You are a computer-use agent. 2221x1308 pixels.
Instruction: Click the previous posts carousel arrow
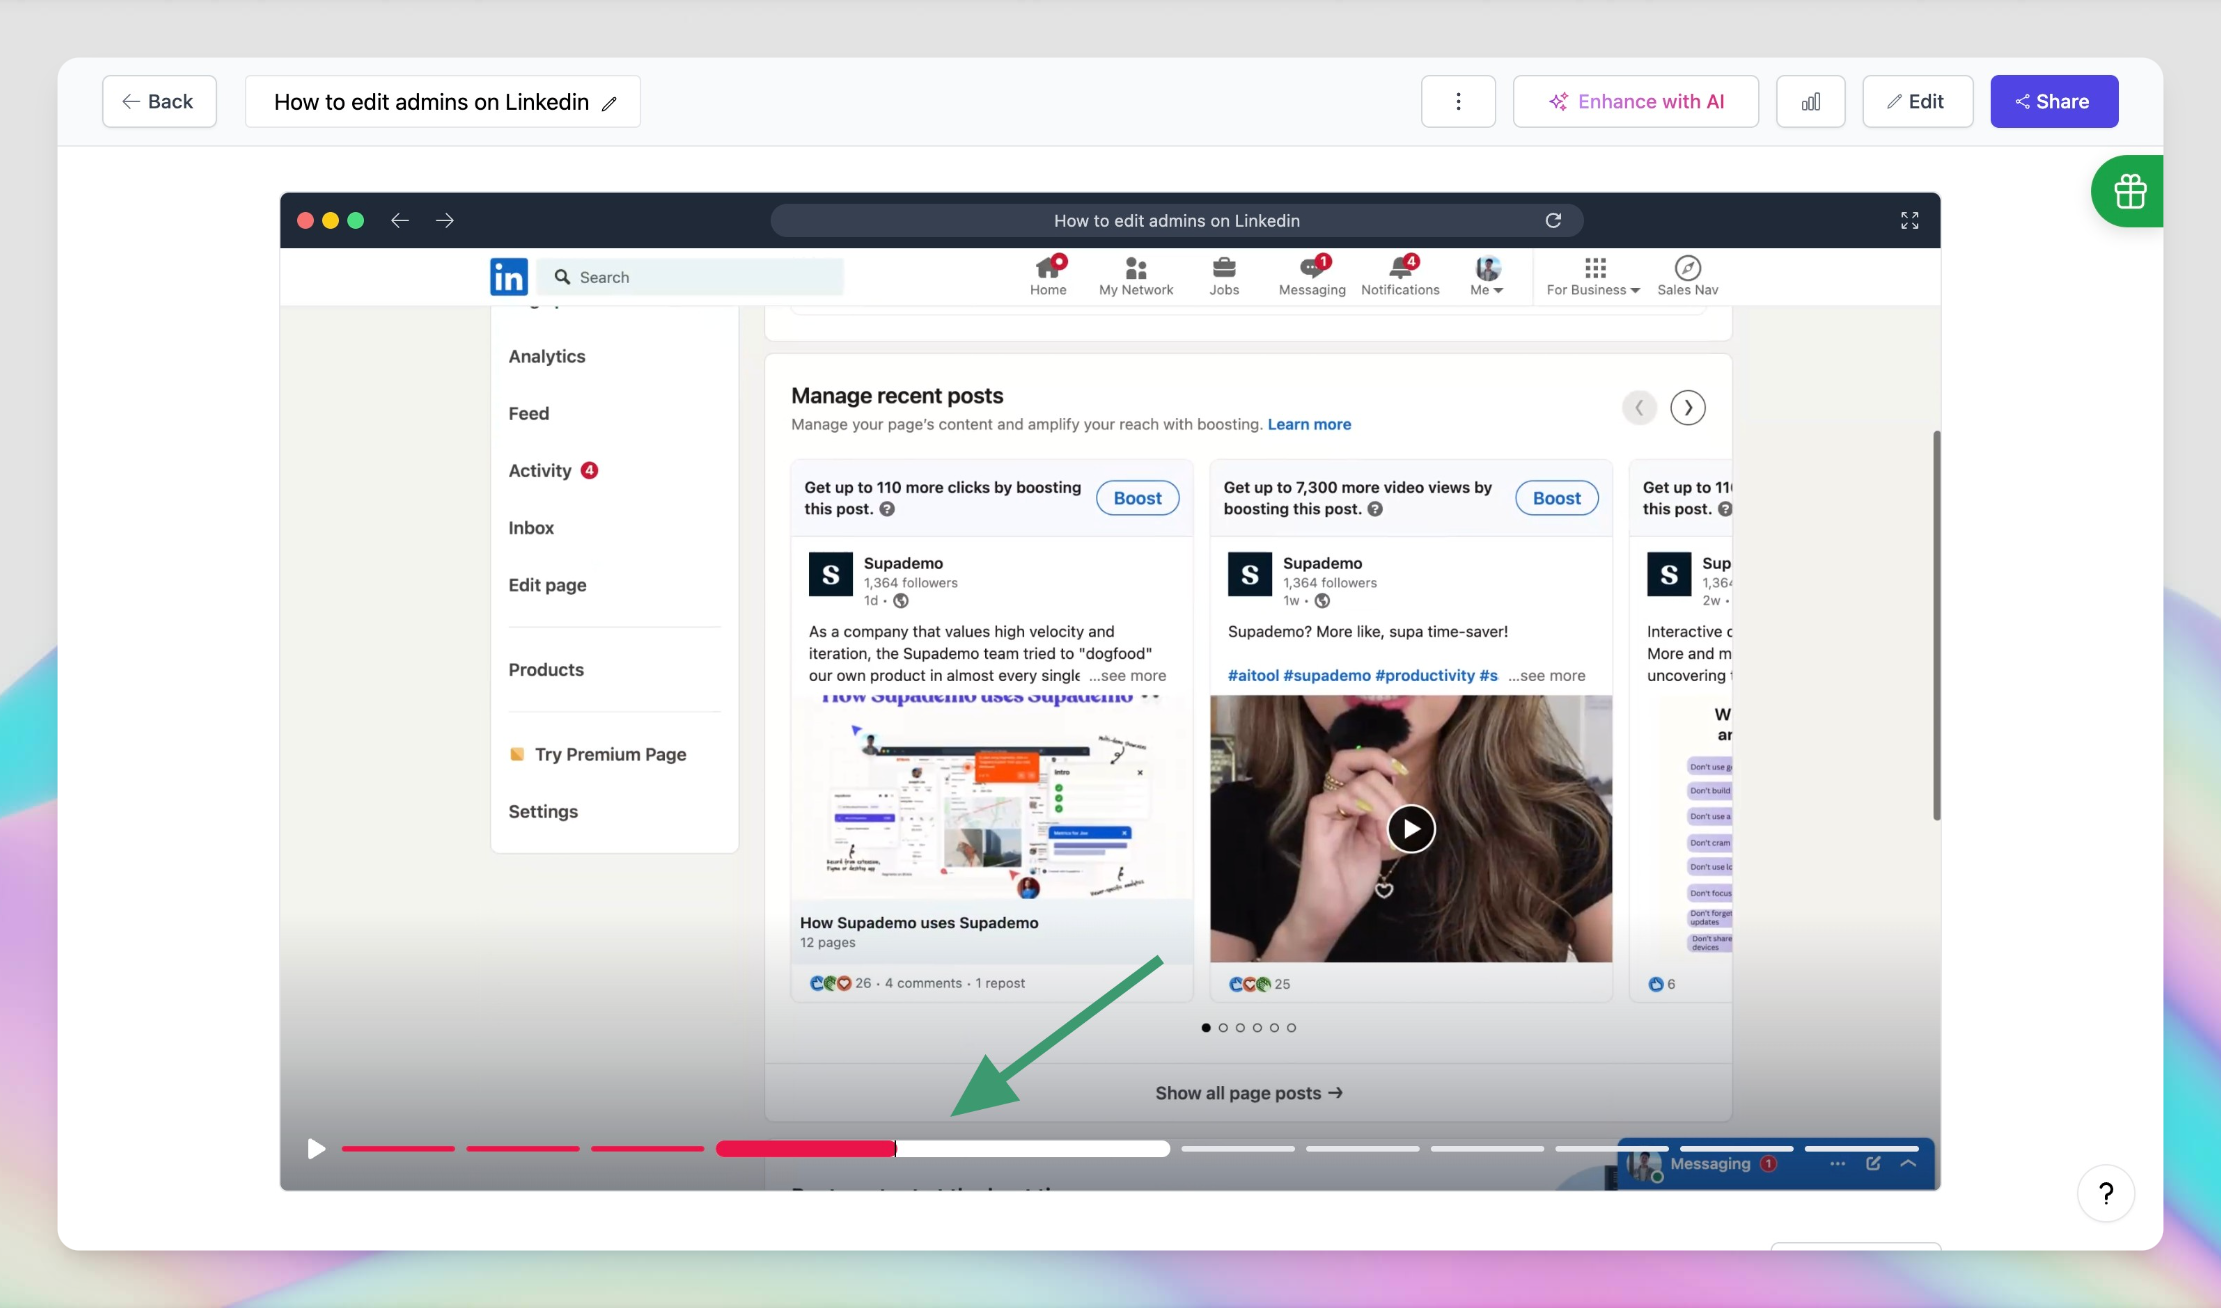(x=1639, y=407)
